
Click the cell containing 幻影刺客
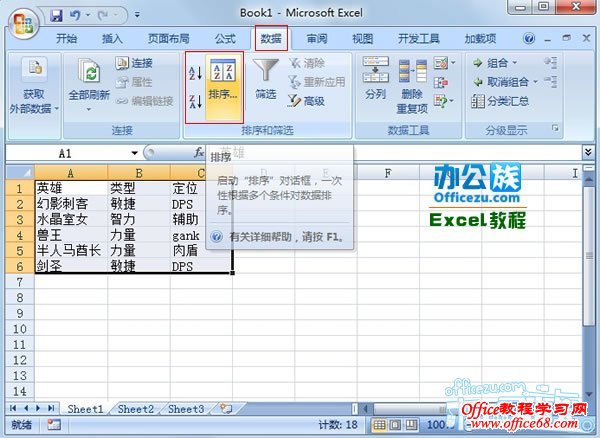tap(71, 204)
